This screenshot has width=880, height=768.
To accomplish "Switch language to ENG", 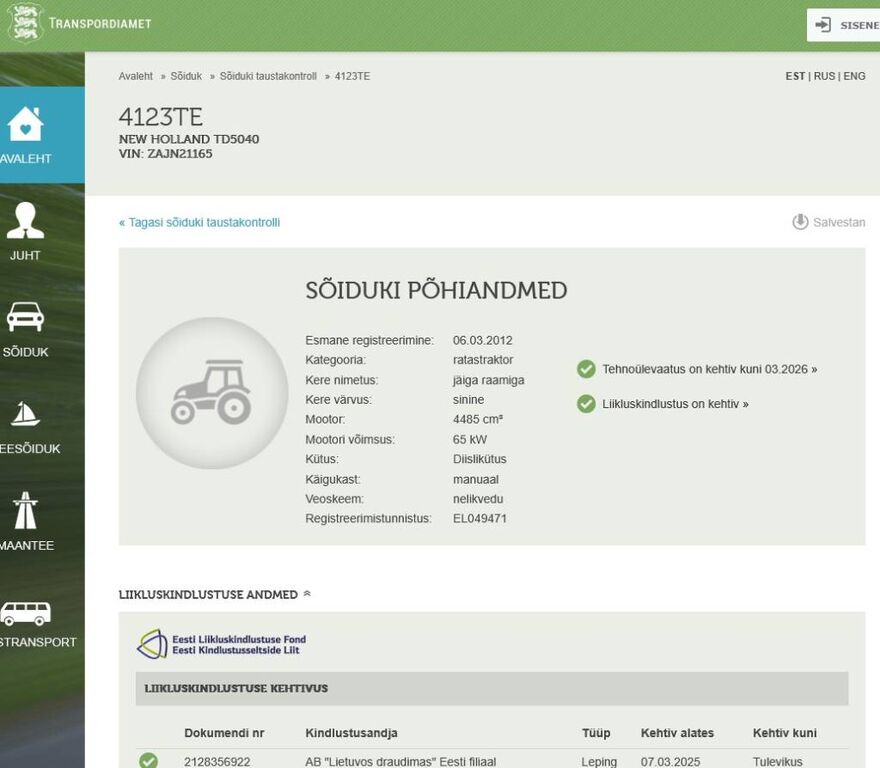I will click(x=854, y=76).
